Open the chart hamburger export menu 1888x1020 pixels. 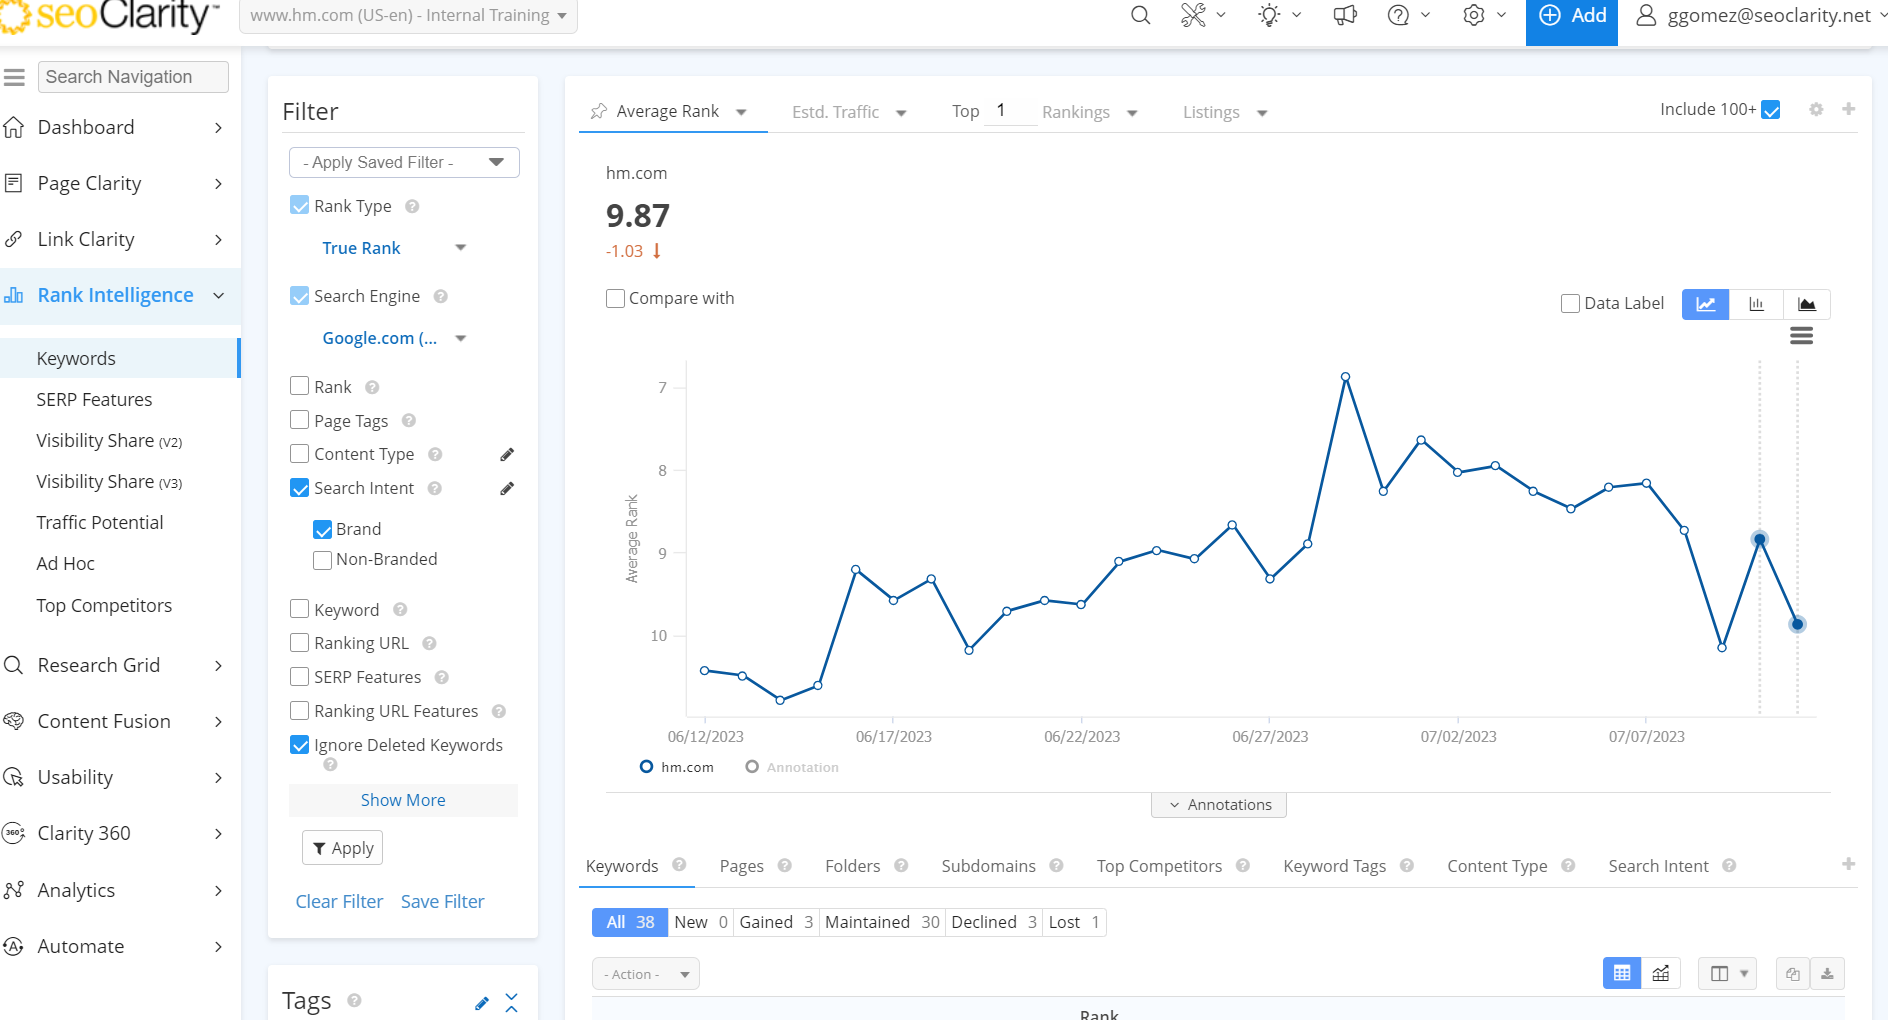(x=1801, y=336)
